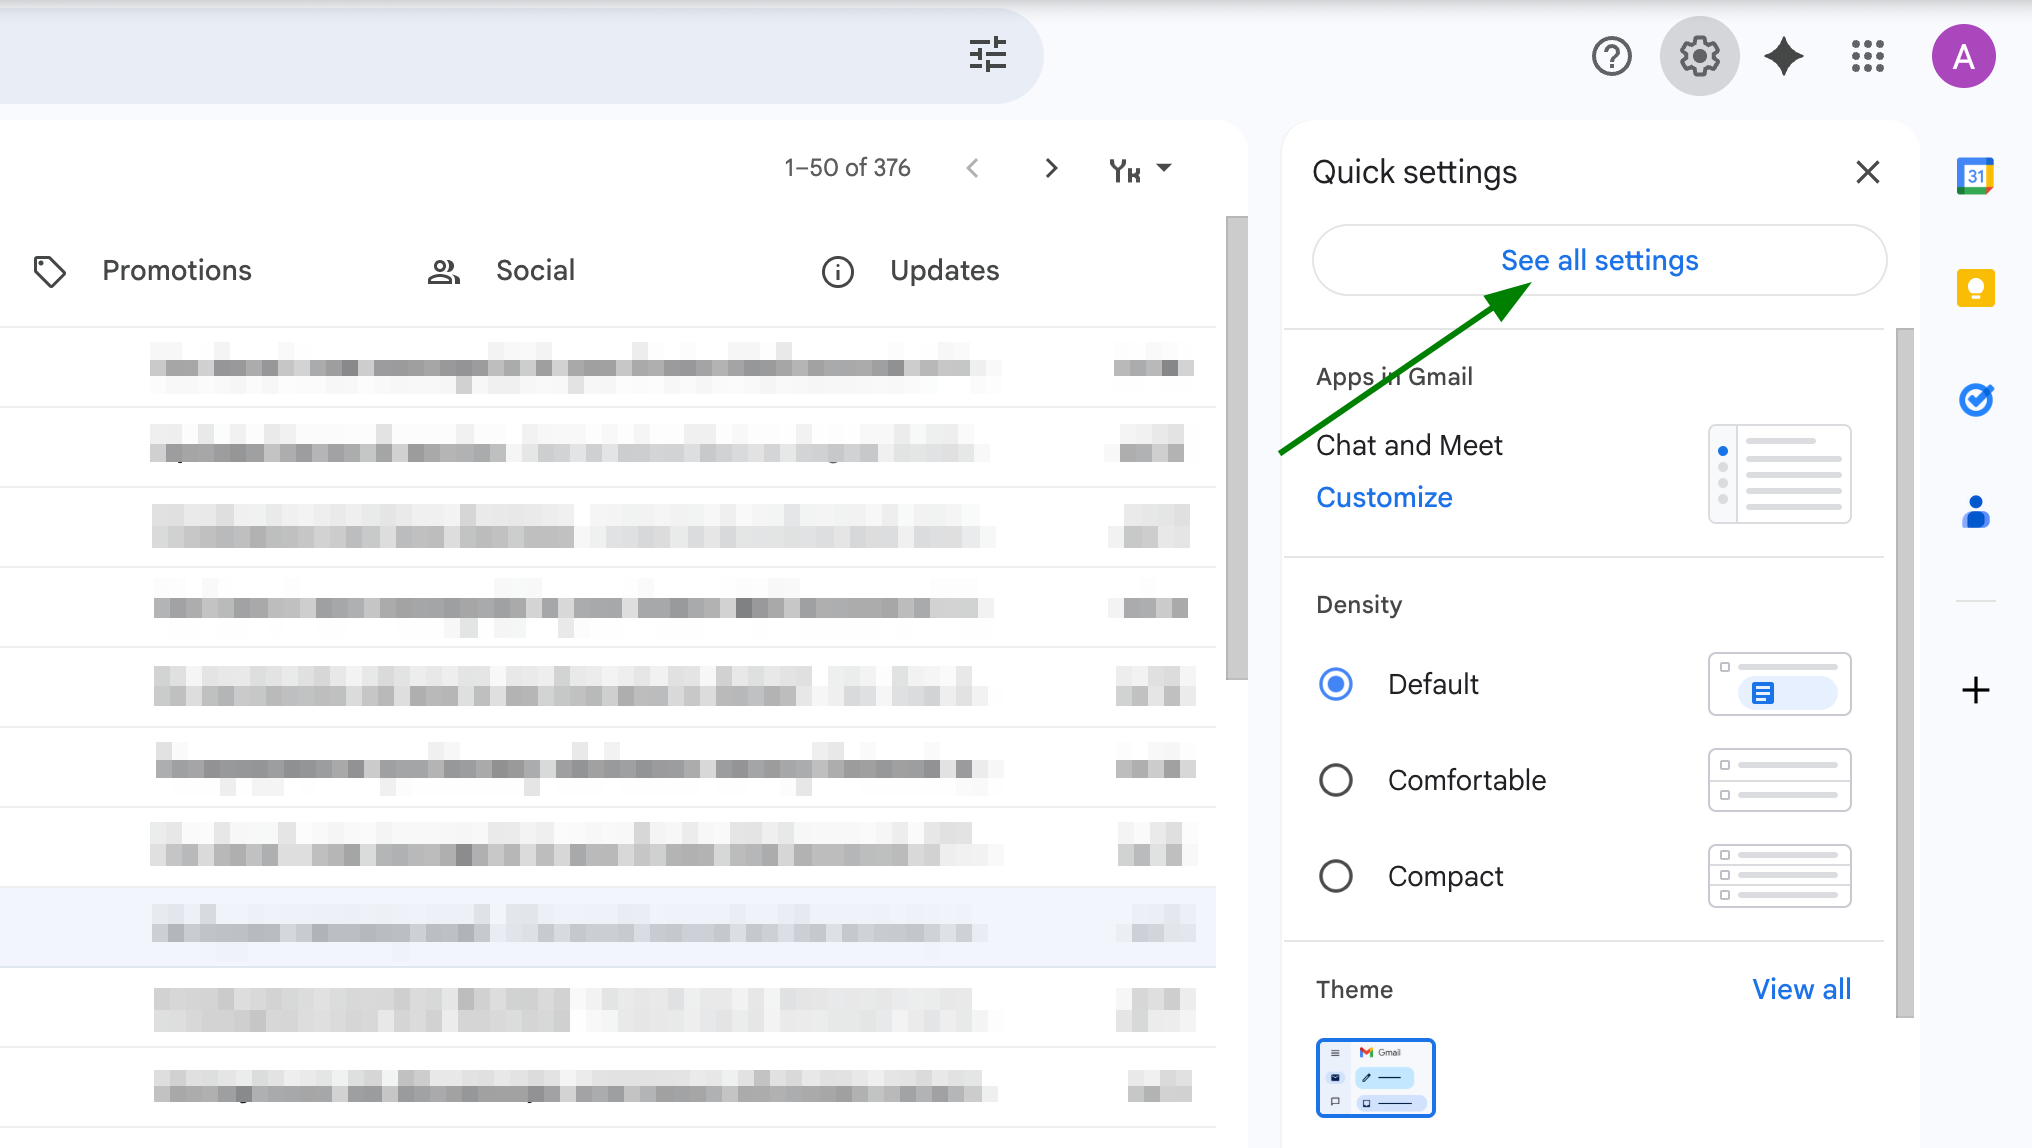Select the Default density option
This screenshot has width=2032, height=1148.
[1336, 684]
